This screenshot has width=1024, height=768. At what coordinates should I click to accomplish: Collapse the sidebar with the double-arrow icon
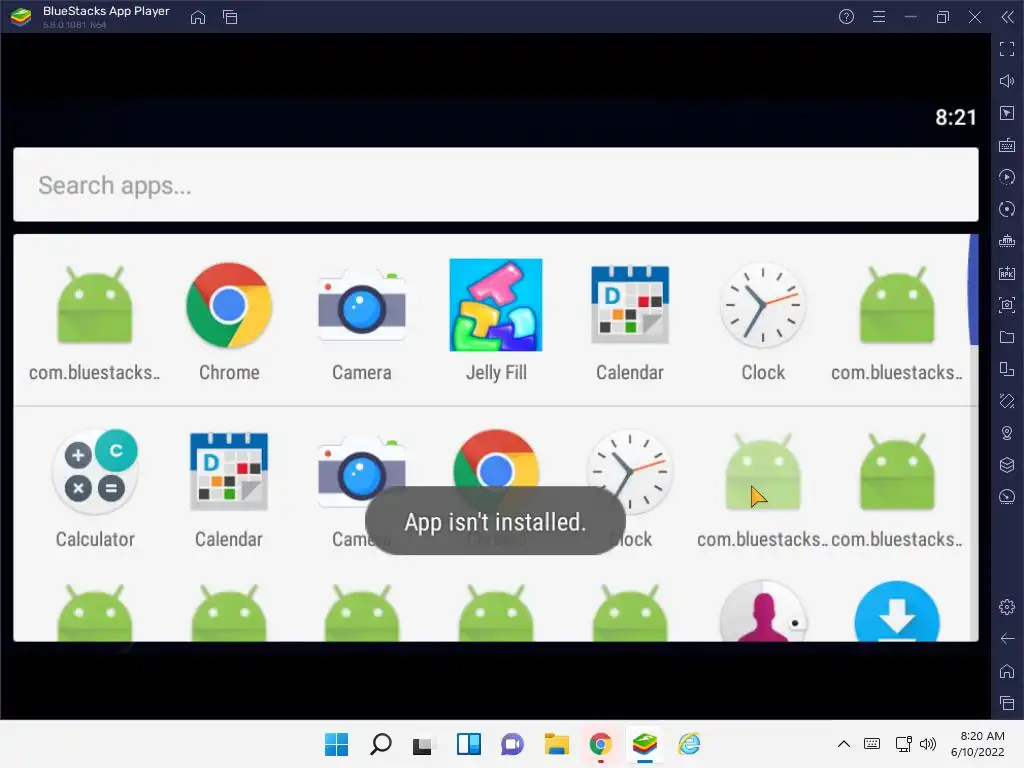(1007, 17)
